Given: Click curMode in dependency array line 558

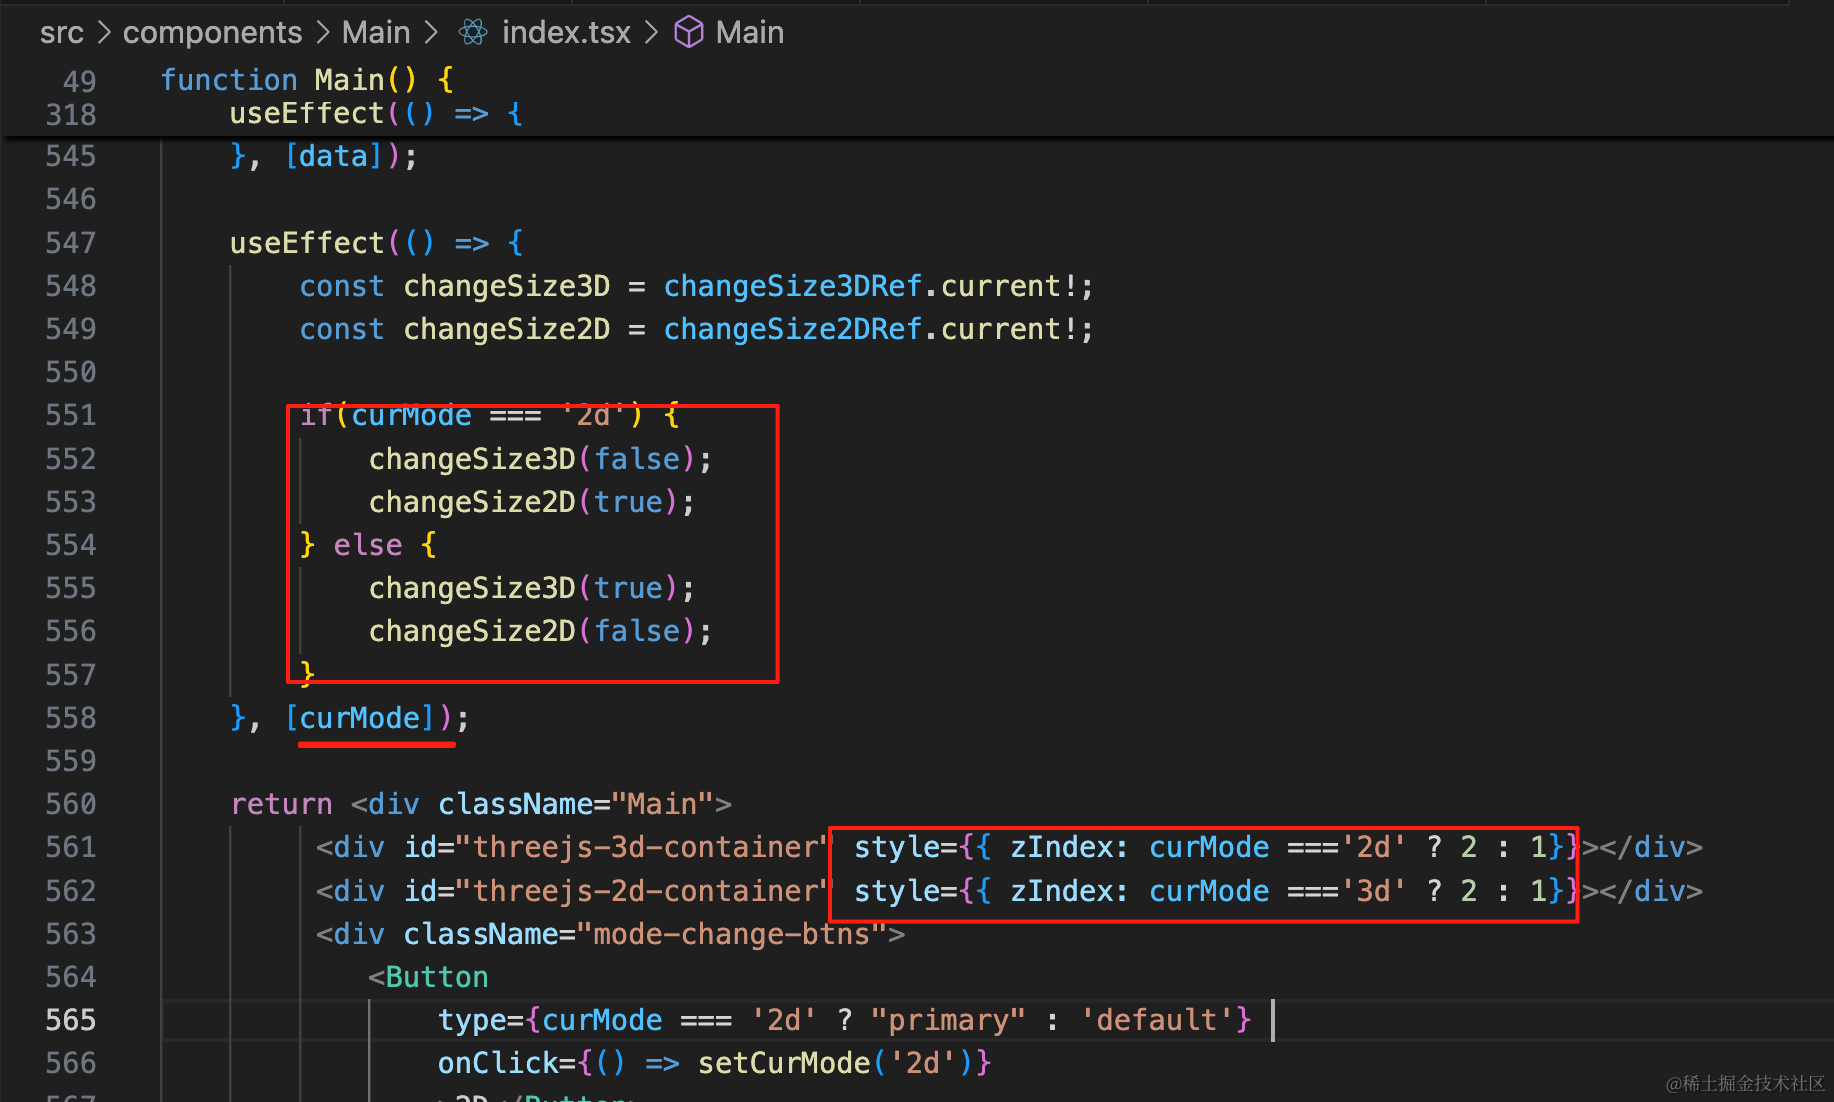Looking at the screenshot, I should click(360, 718).
